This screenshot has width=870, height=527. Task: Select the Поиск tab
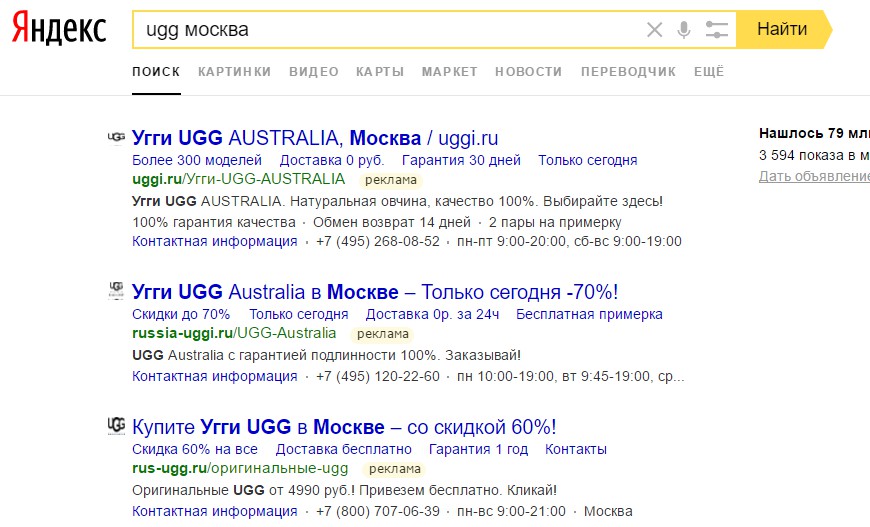[x=156, y=72]
